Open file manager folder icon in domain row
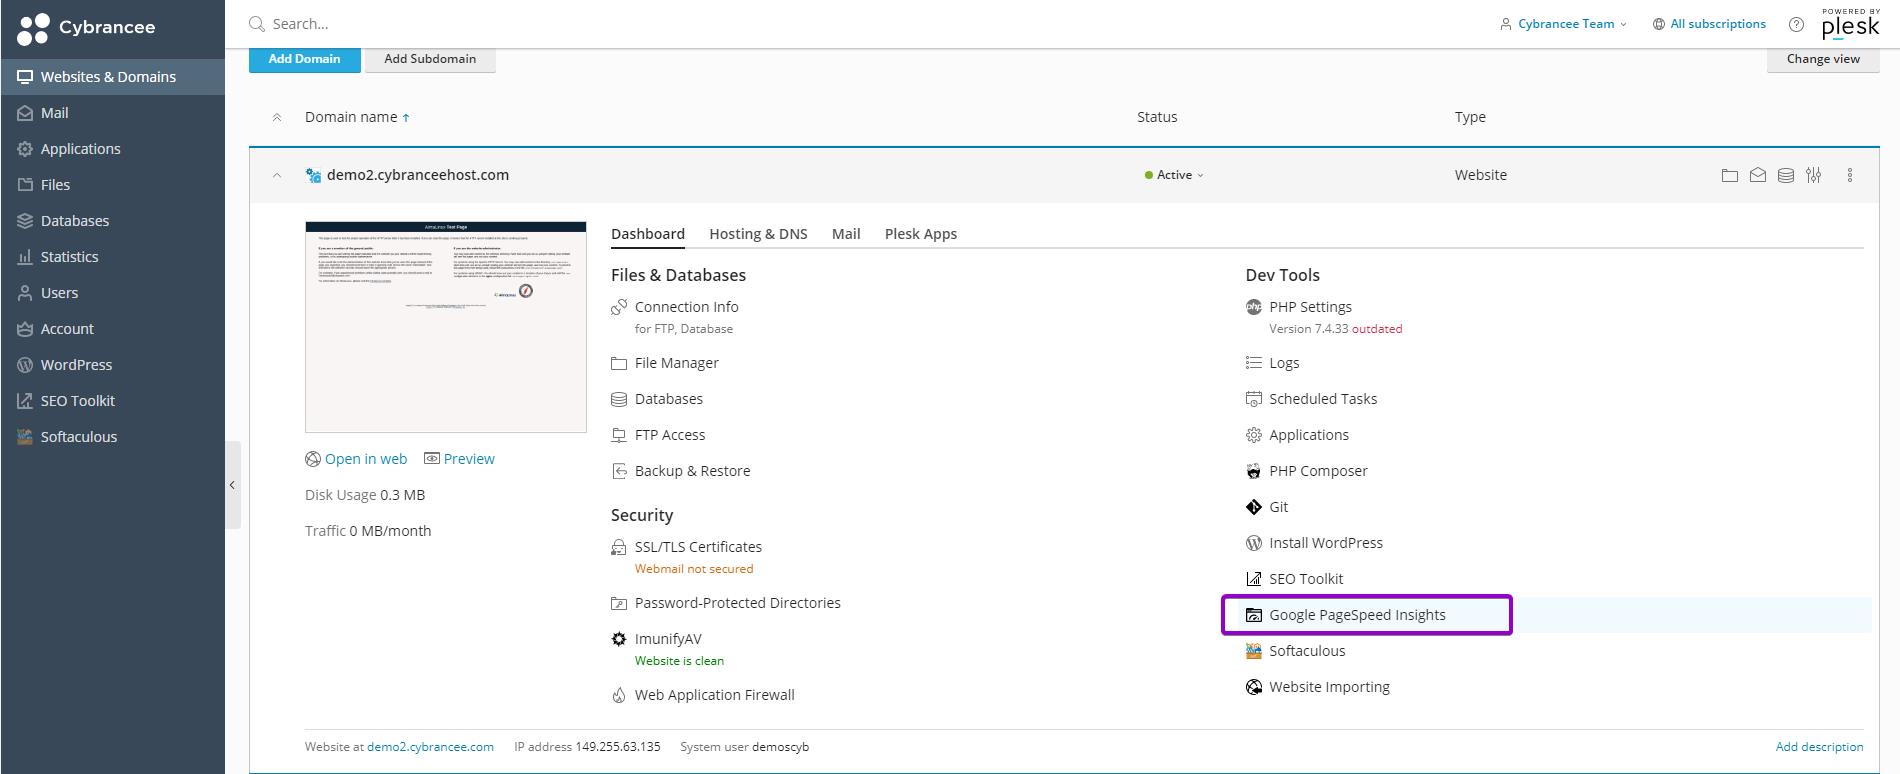This screenshot has width=1900, height=774. (1729, 175)
